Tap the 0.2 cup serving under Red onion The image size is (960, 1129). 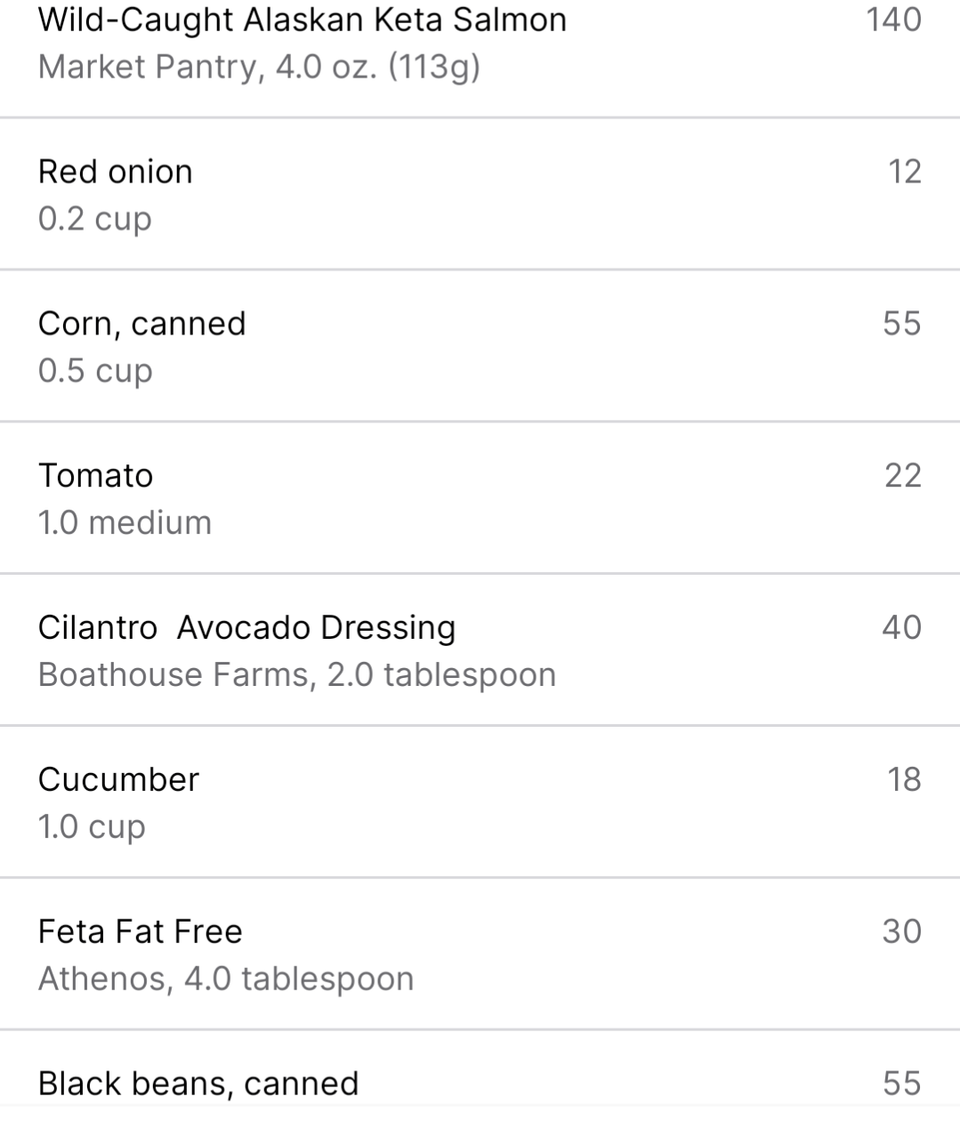click(x=95, y=220)
